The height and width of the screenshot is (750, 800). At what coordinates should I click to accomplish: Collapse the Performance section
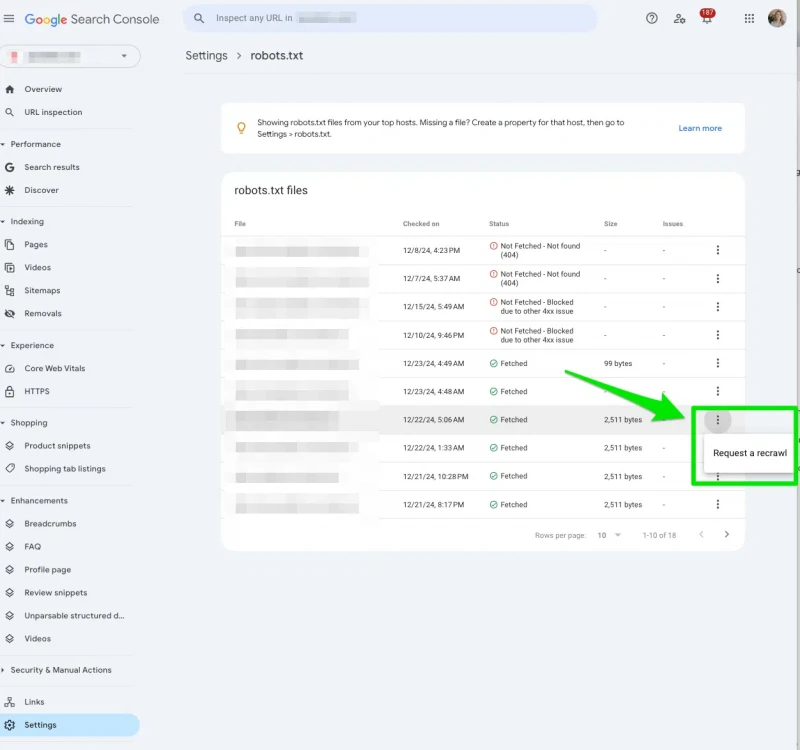[x=3, y=144]
